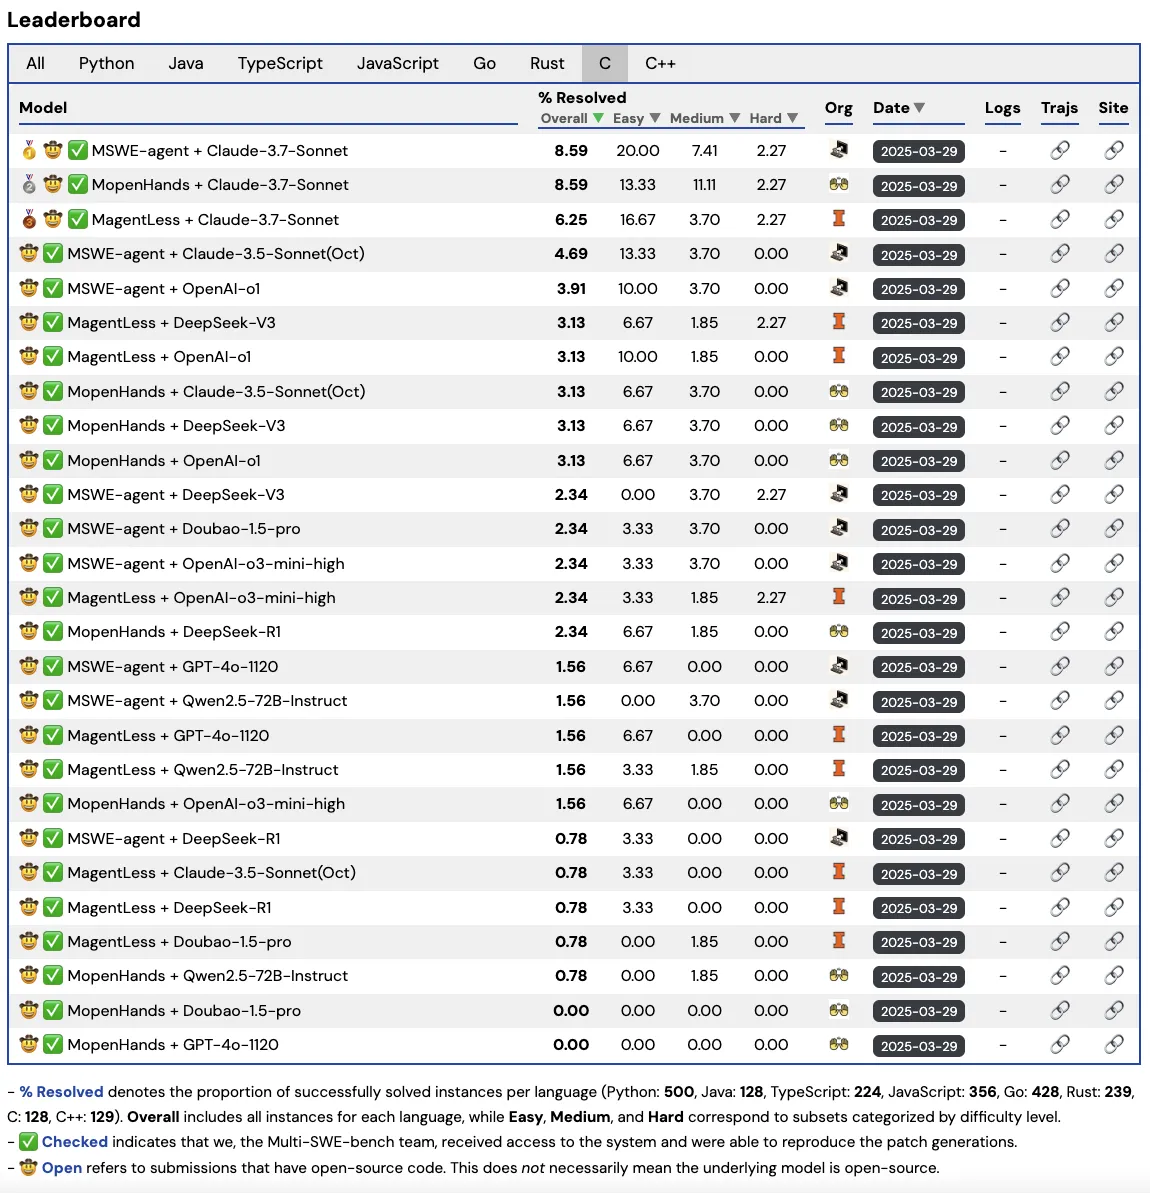Open Site link for MopenHands + Doubao-1.5-pro
The image size is (1150, 1193).
tap(1113, 1011)
